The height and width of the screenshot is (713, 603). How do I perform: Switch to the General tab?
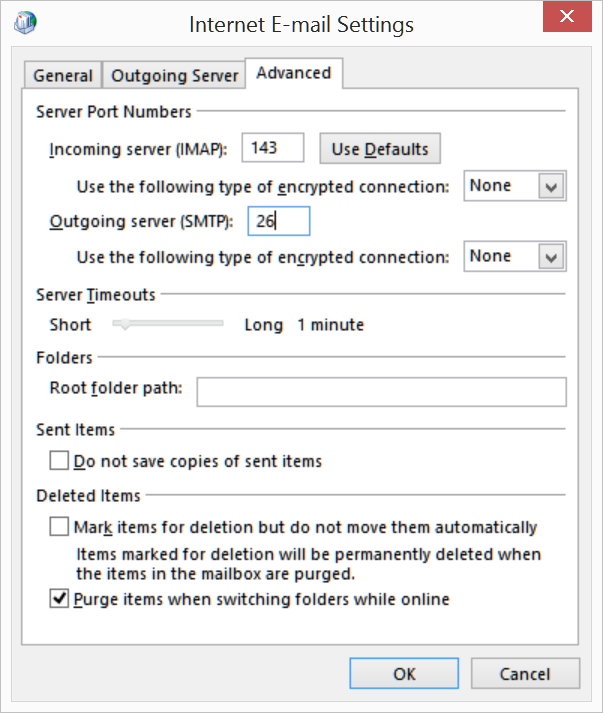63,76
